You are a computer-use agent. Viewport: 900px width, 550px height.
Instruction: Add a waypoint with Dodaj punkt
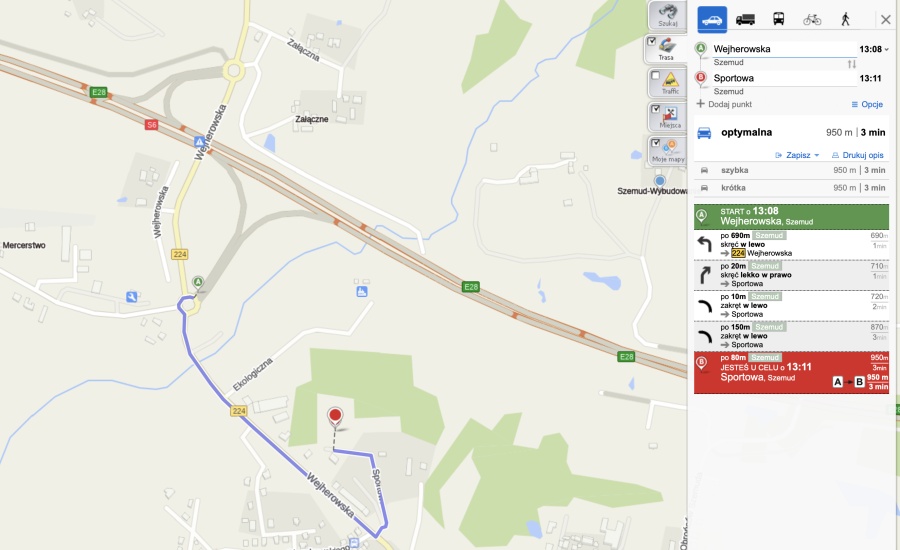point(724,104)
